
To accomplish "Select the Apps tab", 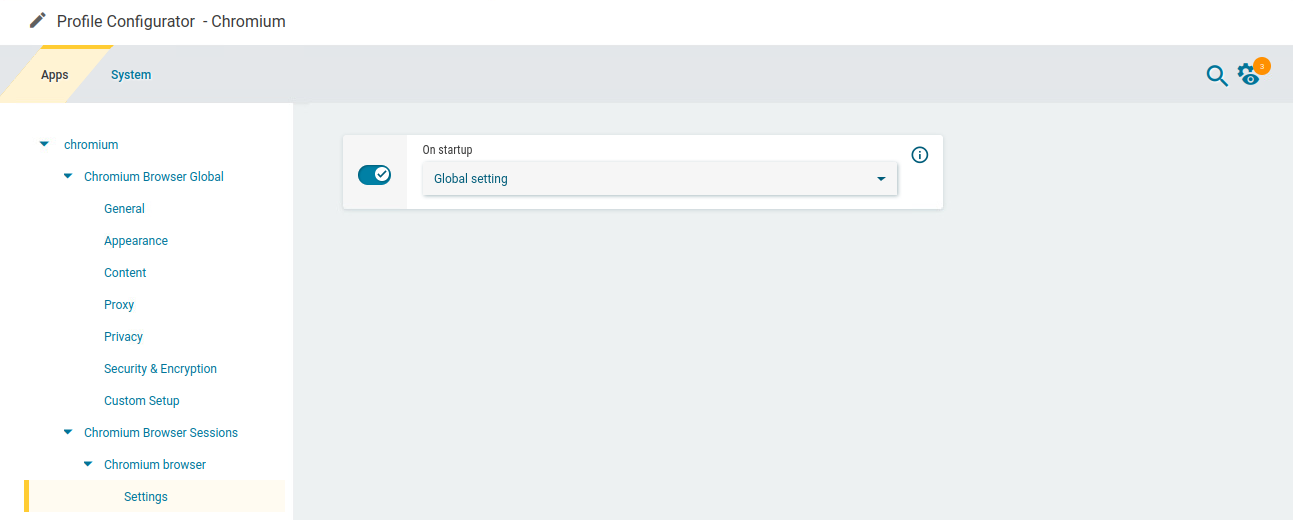I will tap(55, 75).
